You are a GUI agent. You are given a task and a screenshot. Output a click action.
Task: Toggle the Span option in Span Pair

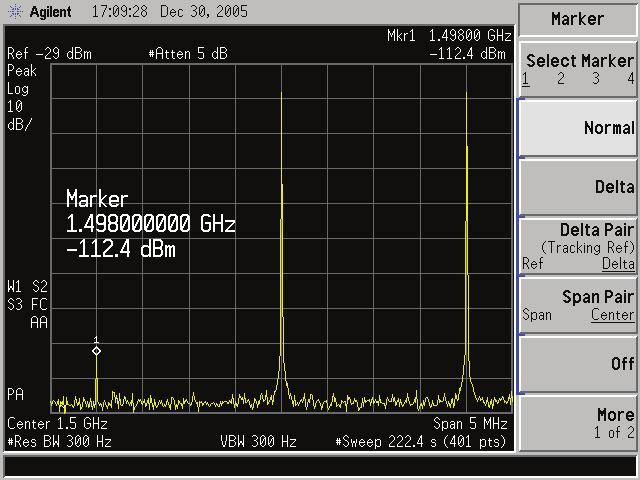click(x=537, y=315)
